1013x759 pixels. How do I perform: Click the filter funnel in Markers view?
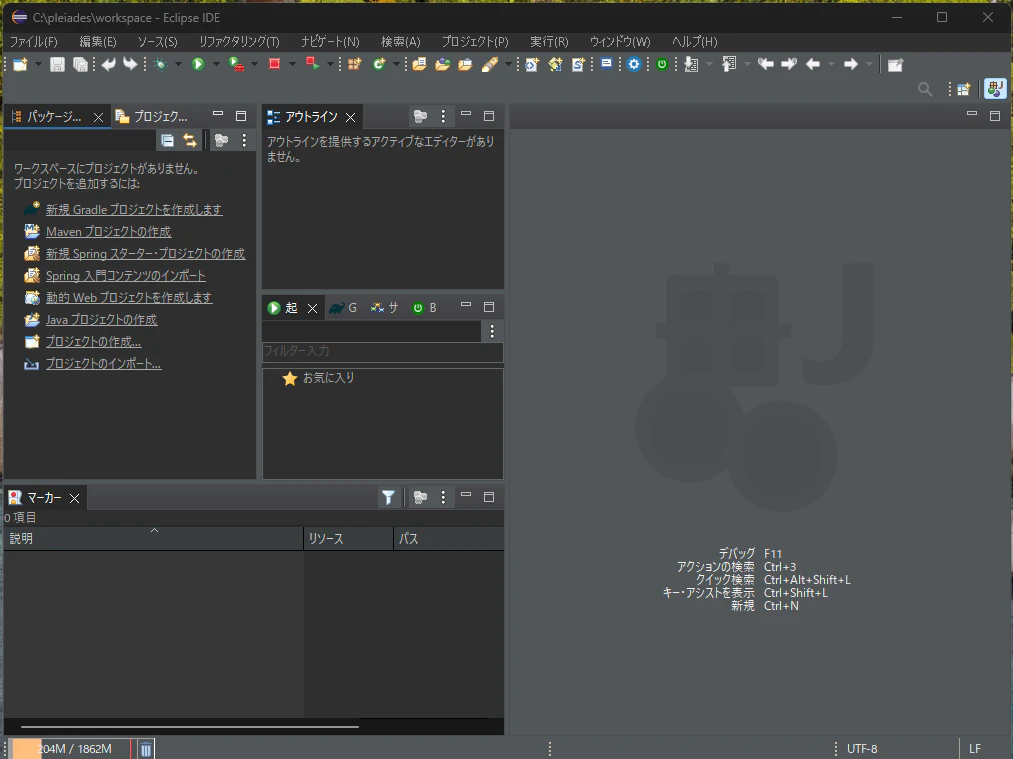click(388, 497)
